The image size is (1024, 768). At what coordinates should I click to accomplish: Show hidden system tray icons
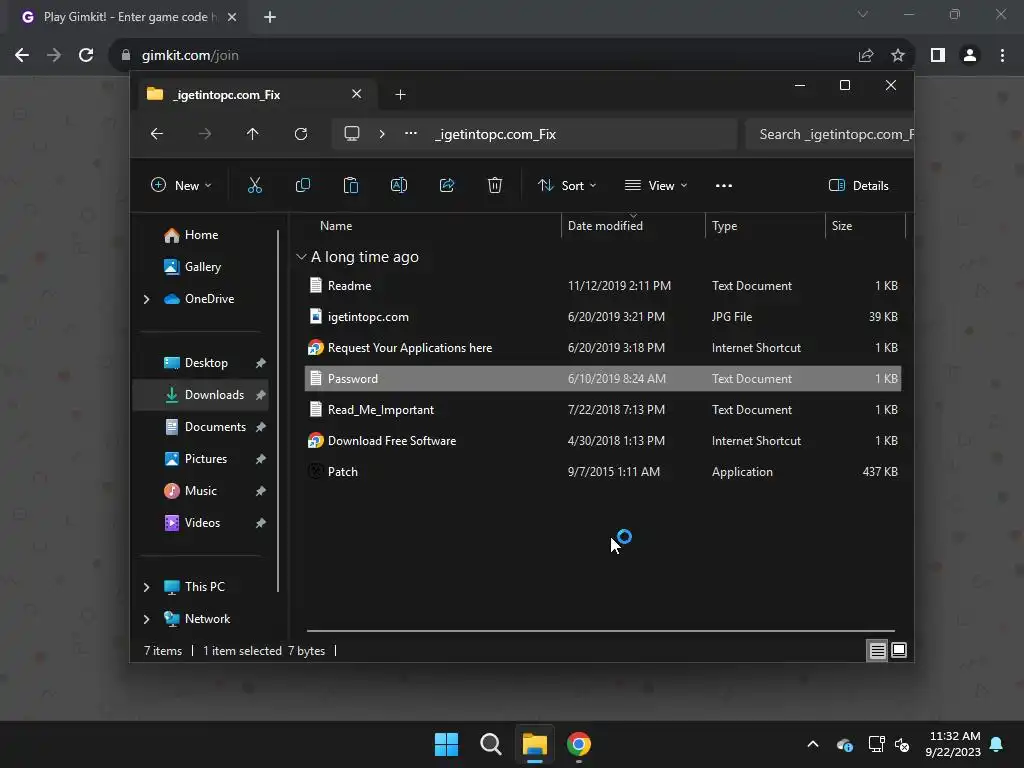tap(813, 744)
